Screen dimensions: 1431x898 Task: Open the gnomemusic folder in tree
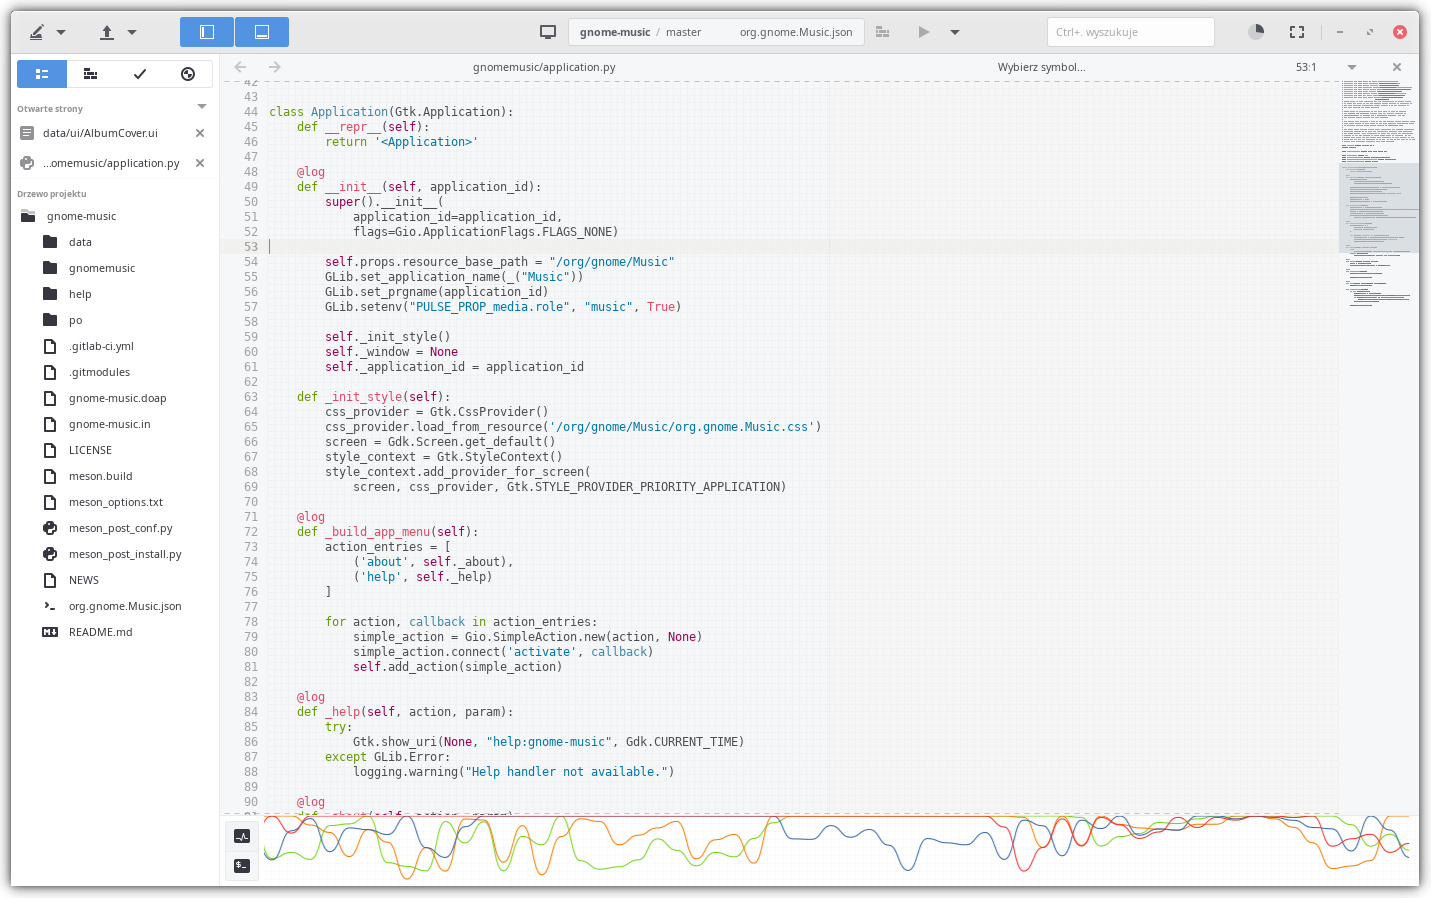point(101,268)
